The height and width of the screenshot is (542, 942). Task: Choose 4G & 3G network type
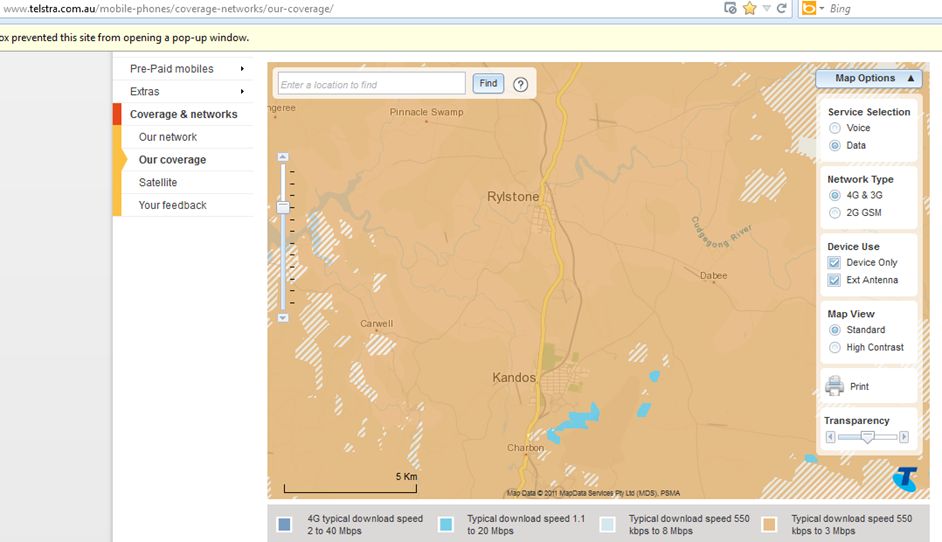[x=834, y=195]
